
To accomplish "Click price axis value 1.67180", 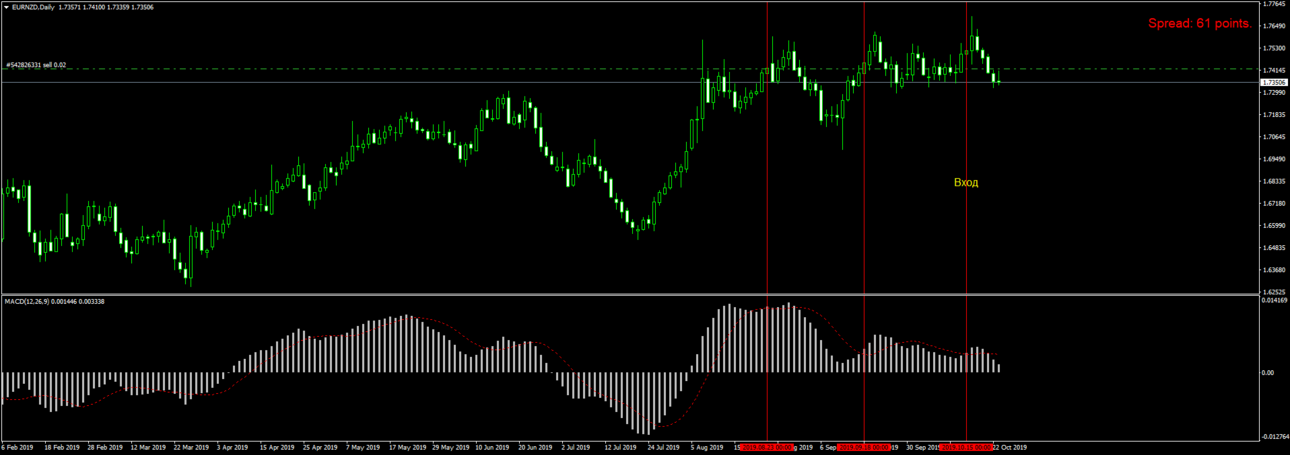I will point(1273,203).
